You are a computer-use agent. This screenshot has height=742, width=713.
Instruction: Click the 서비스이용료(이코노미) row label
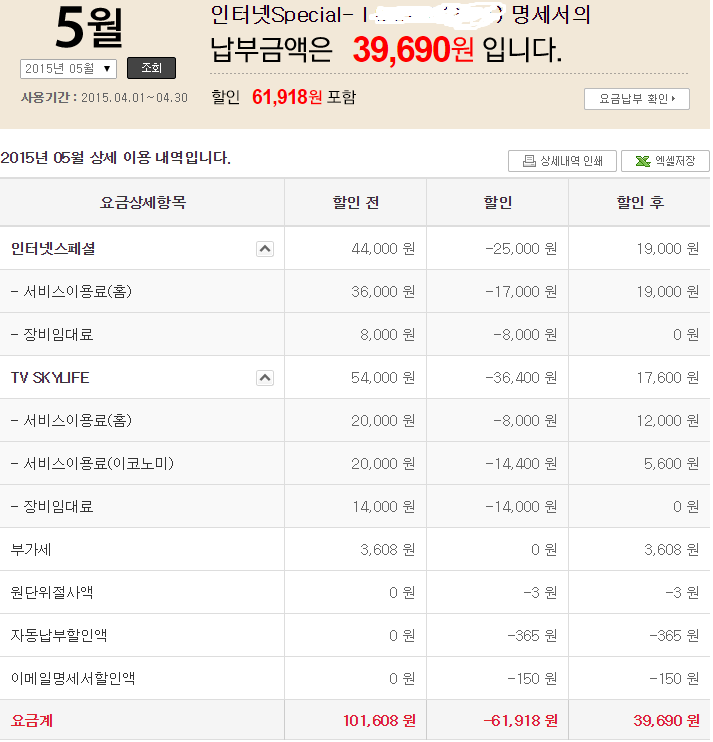tap(93, 464)
